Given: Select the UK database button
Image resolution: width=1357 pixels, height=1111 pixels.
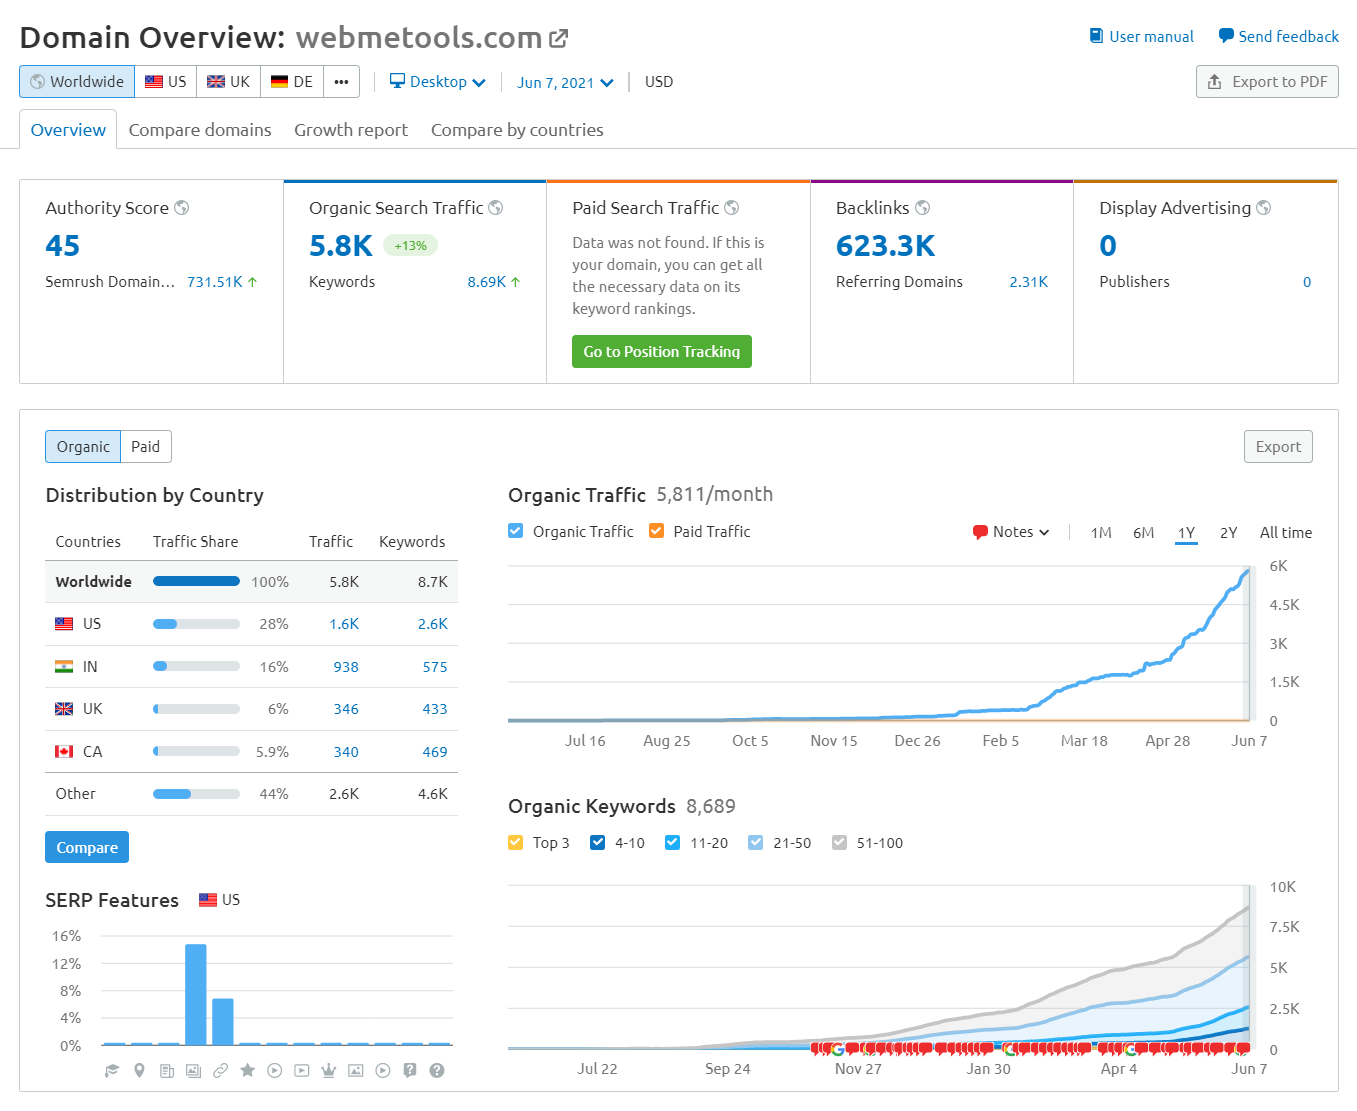Looking at the screenshot, I should click(229, 82).
